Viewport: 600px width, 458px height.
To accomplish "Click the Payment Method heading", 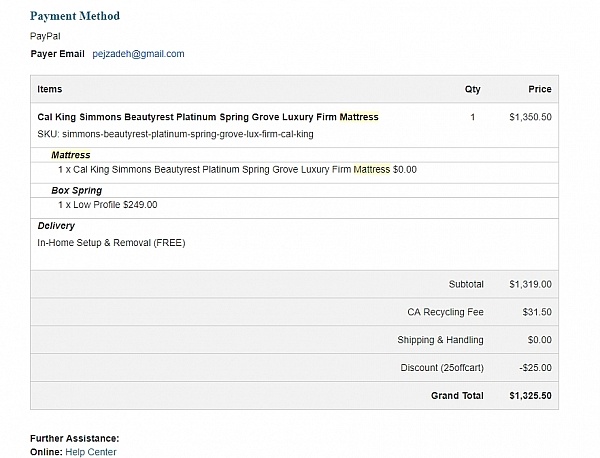I will pyautogui.click(x=75, y=16).
